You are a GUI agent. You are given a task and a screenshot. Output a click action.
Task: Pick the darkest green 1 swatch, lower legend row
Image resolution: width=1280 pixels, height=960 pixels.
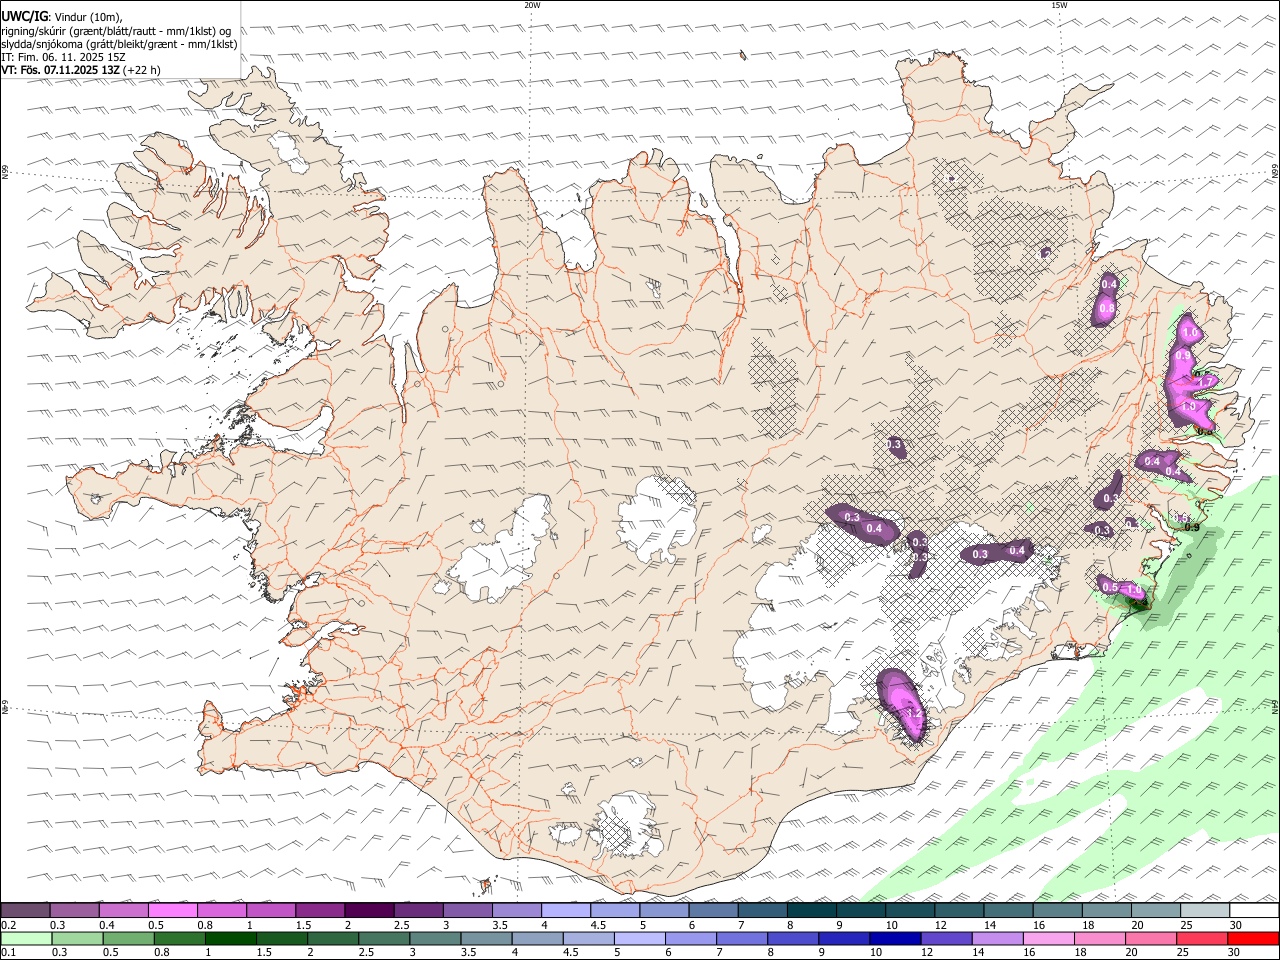coord(230,939)
